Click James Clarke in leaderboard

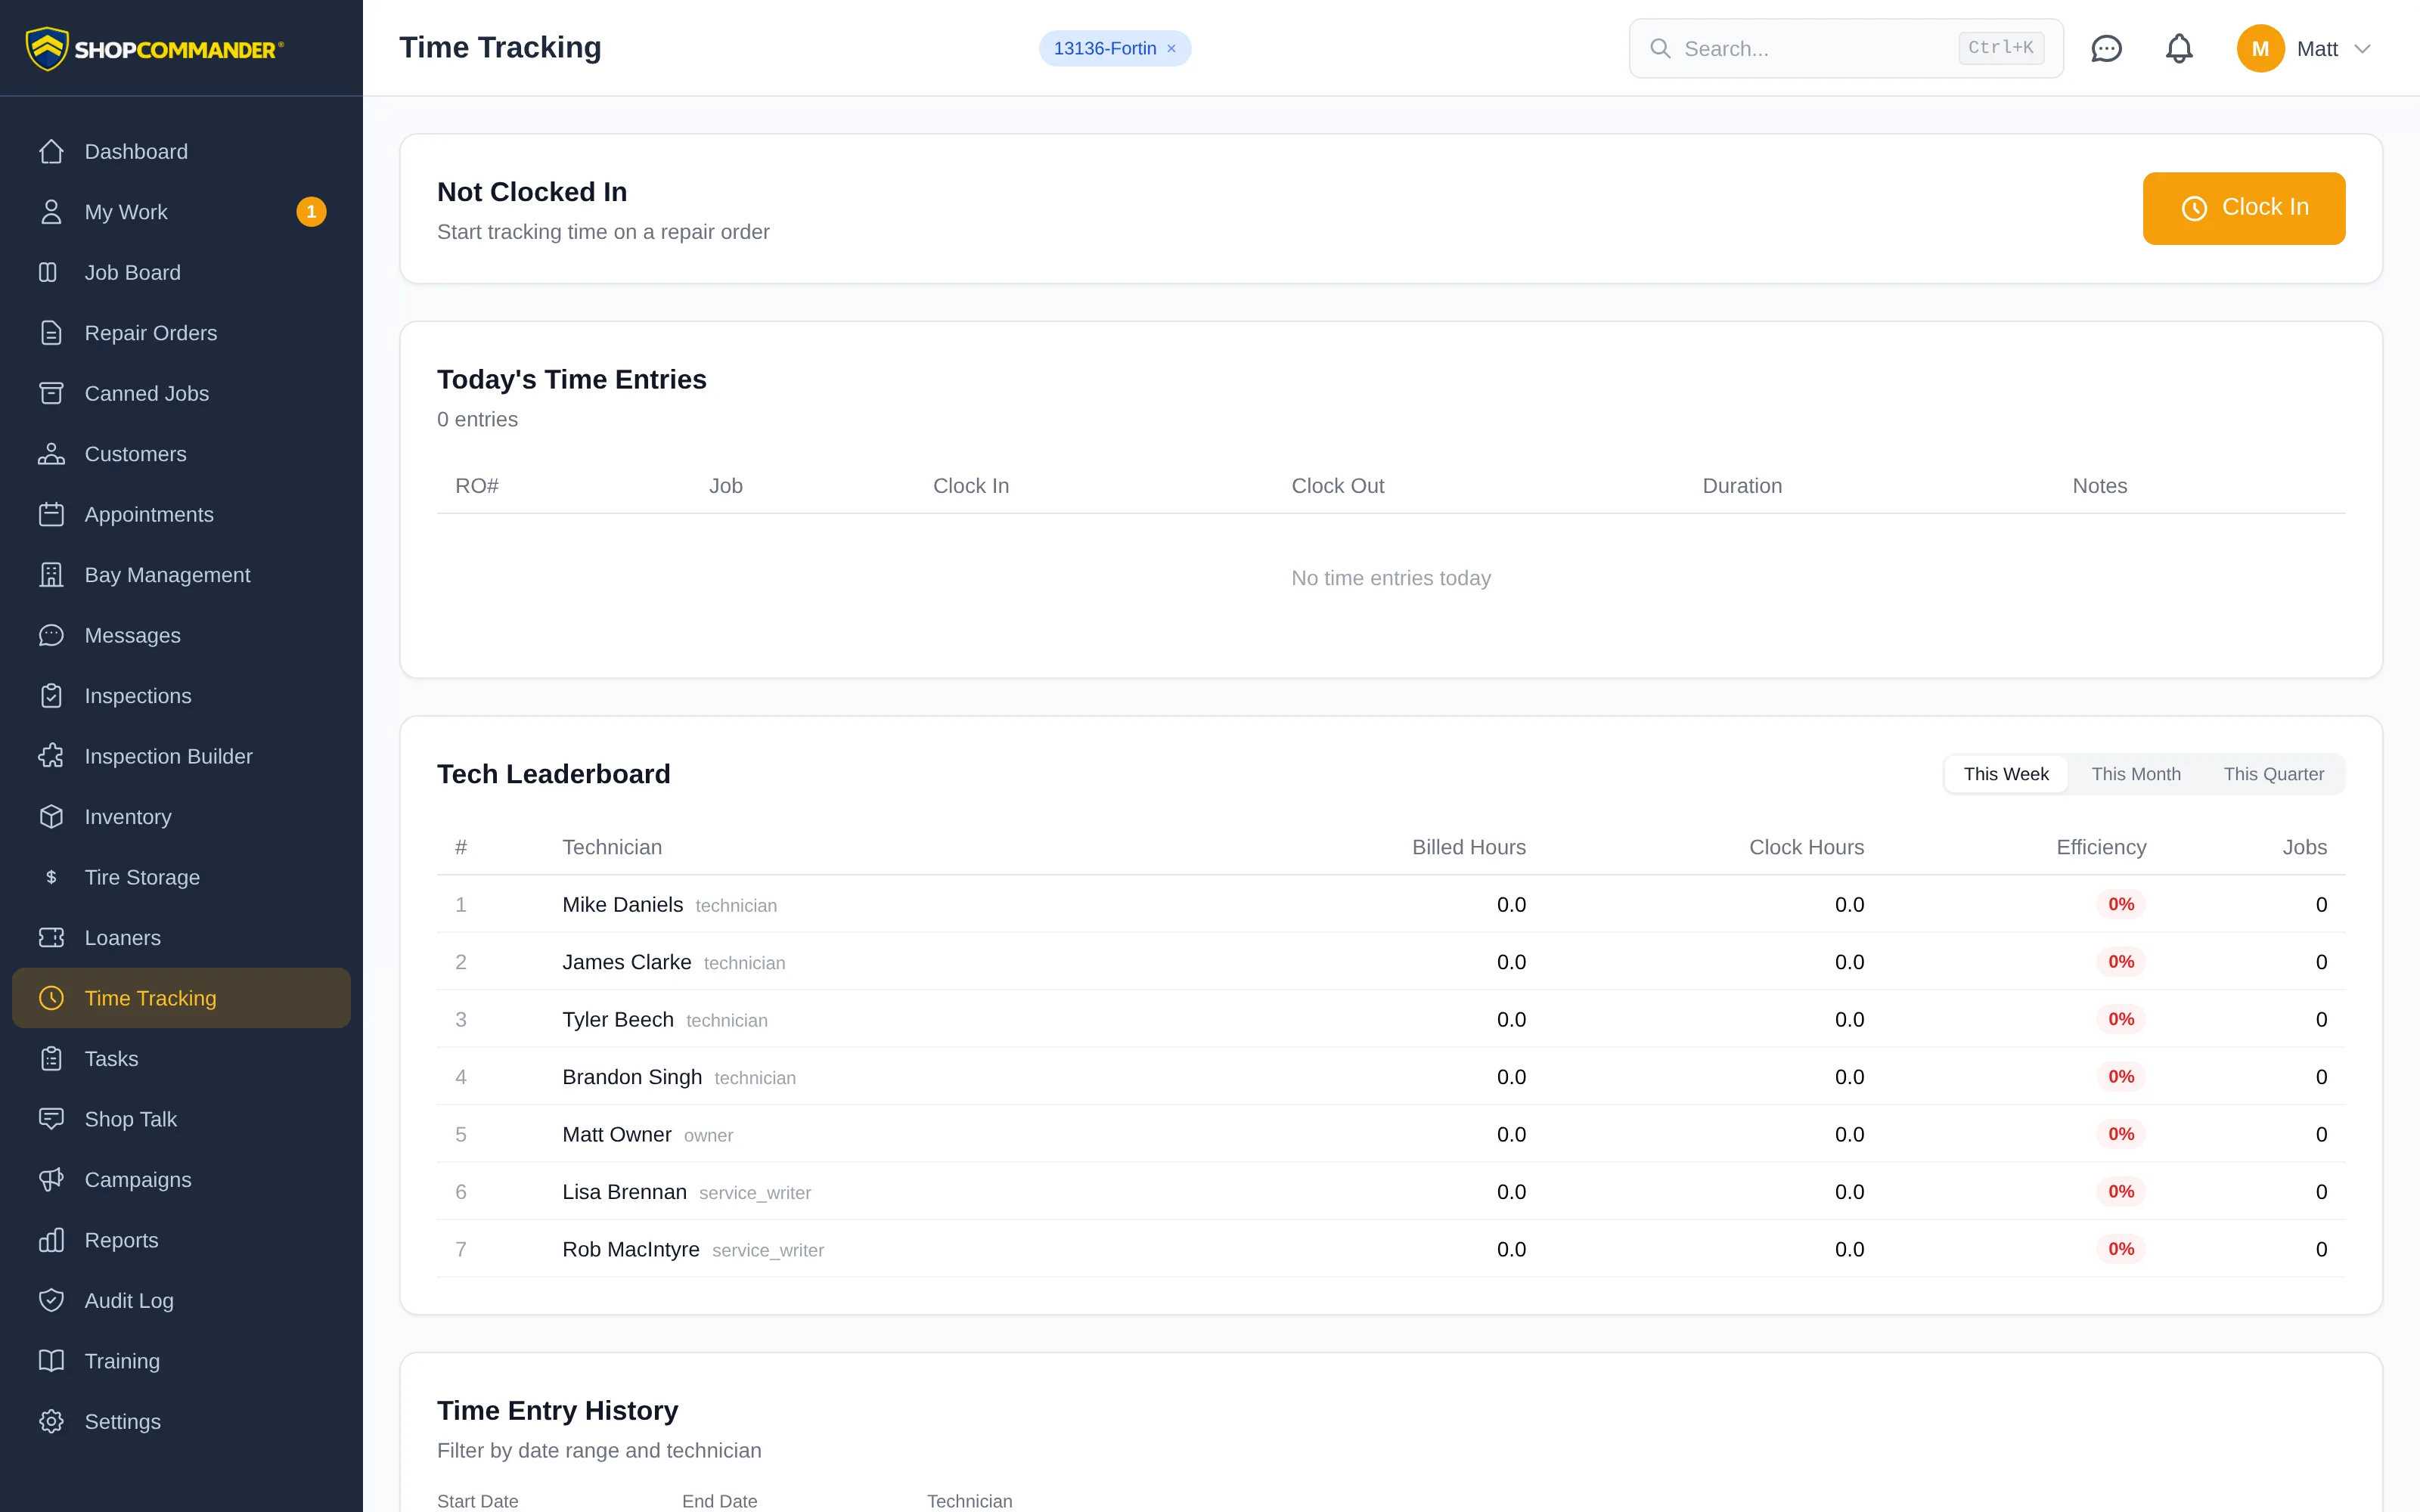[x=626, y=962]
